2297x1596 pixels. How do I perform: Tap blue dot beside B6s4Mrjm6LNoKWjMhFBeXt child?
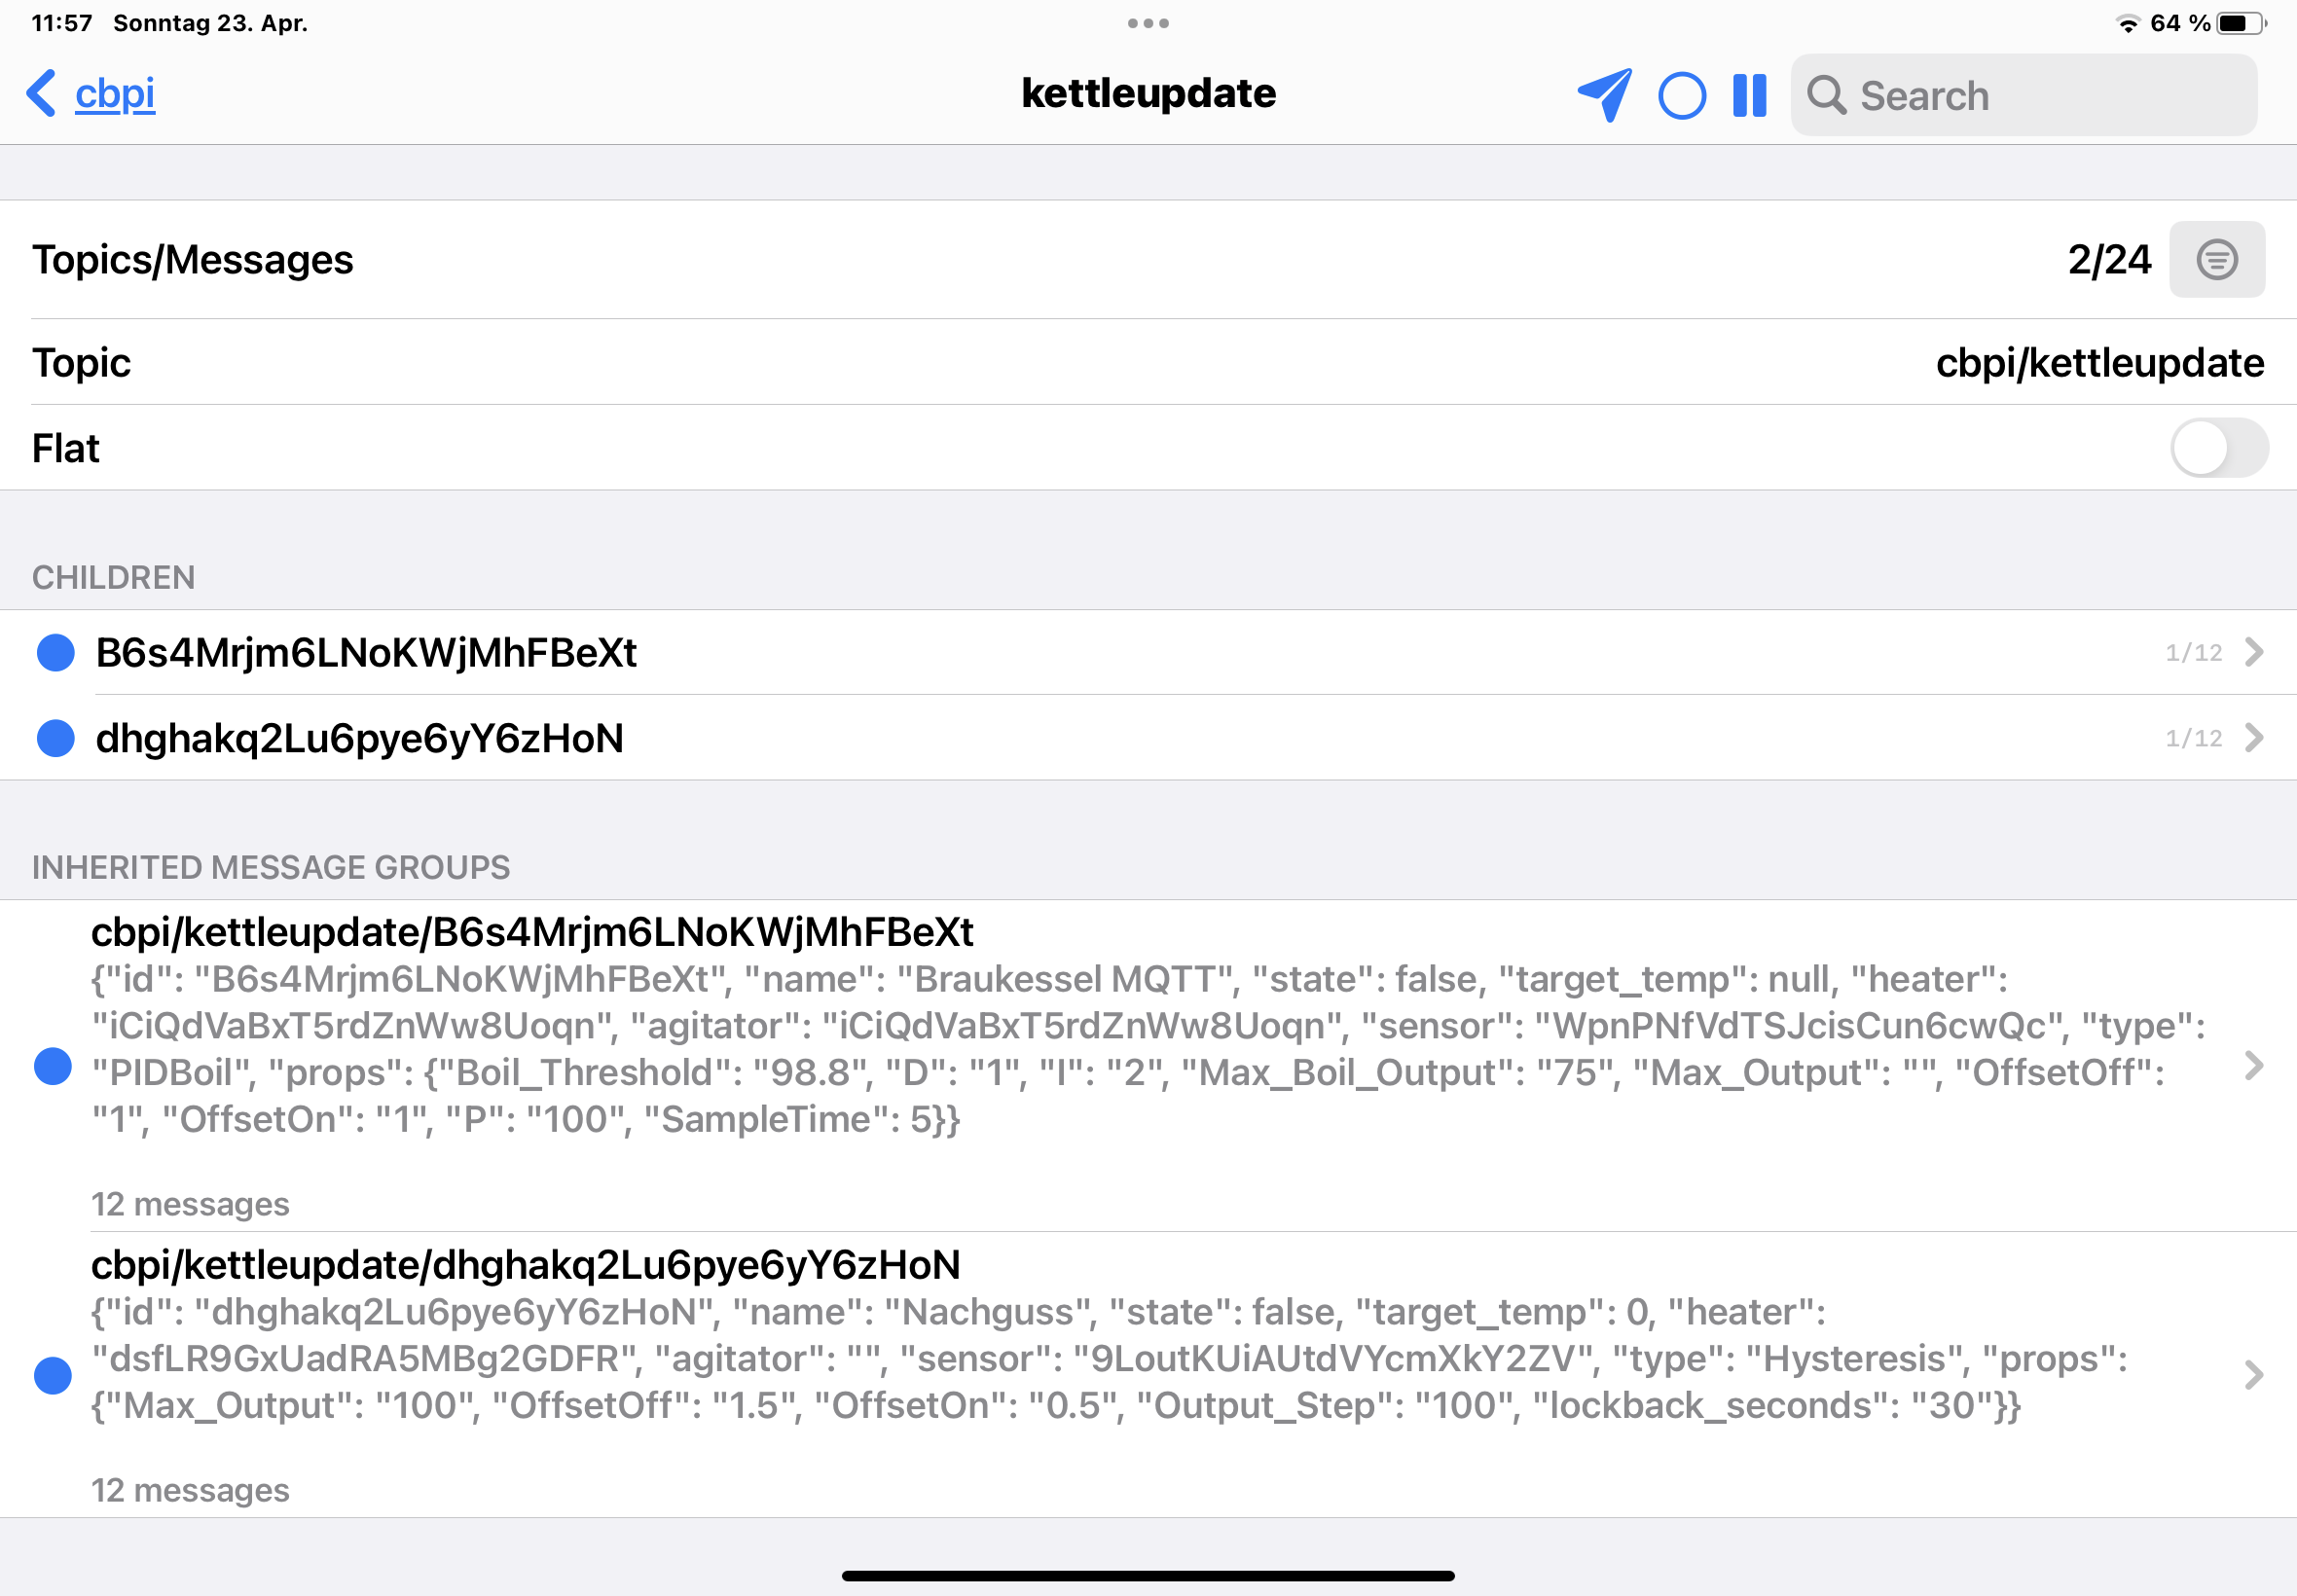point(56,653)
